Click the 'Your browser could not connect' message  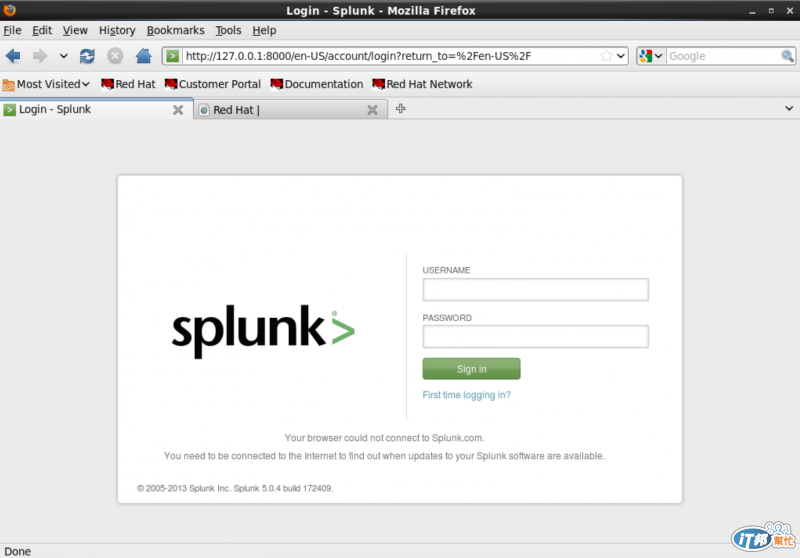coord(384,438)
